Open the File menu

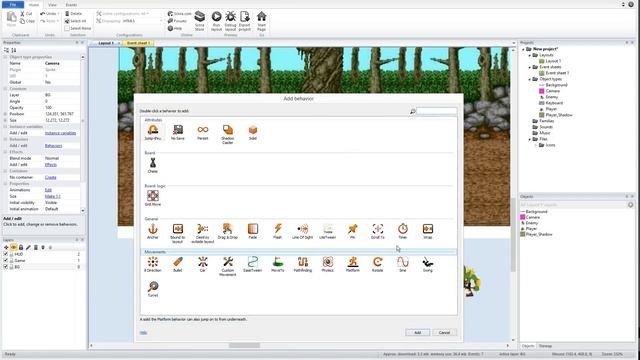(x=13, y=4)
